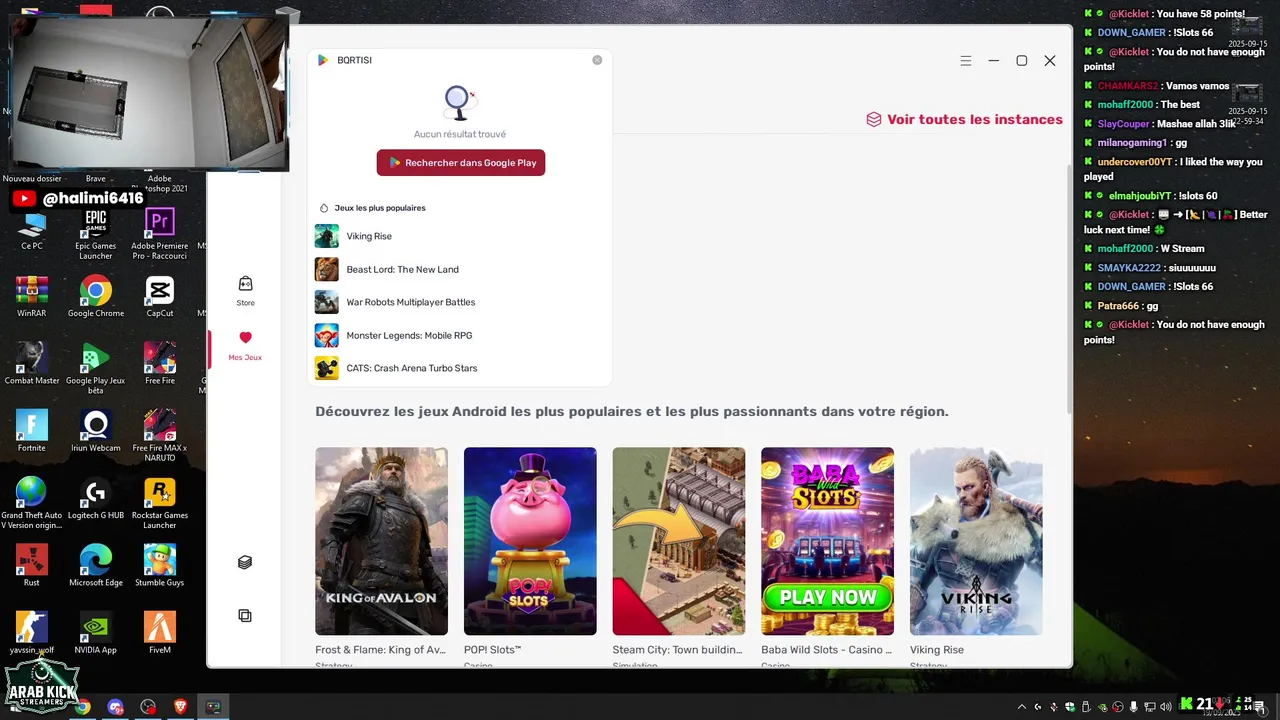Image resolution: width=1280 pixels, height=720 pixels.
Task: Open Voir toutes les instances link
Action: [964, 119]
